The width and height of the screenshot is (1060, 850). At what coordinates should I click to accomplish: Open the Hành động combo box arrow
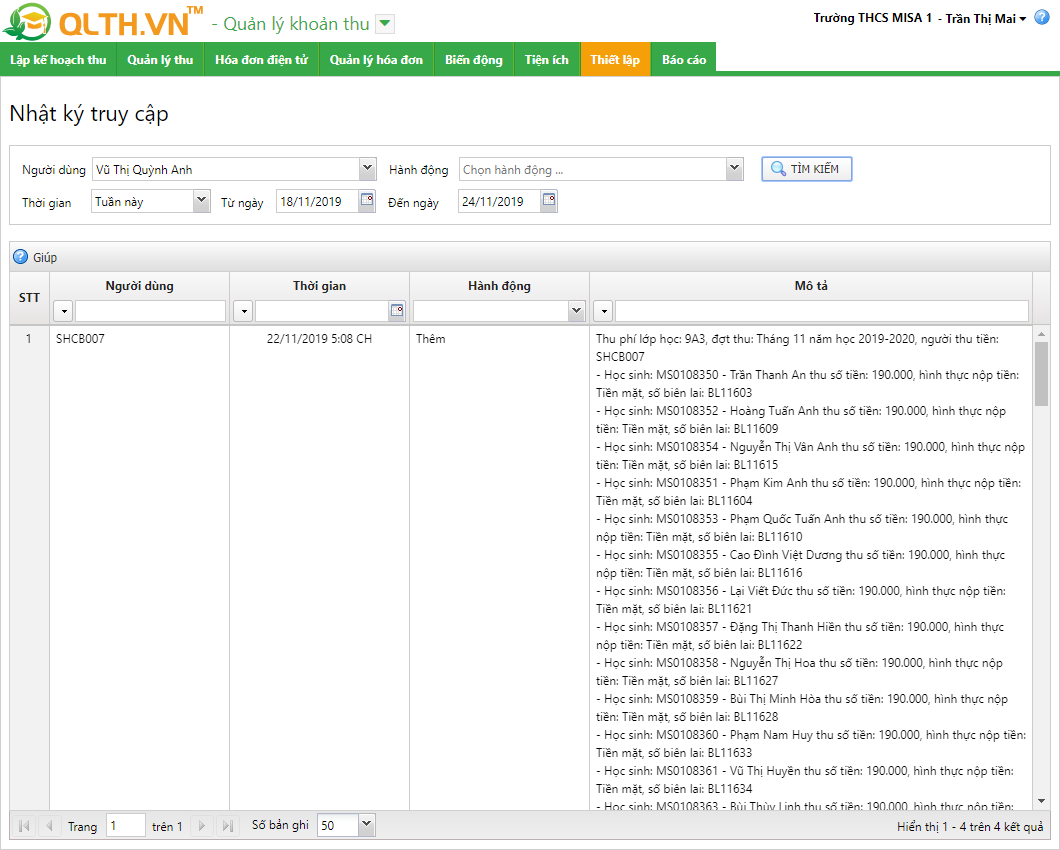(x=735, y=169)
